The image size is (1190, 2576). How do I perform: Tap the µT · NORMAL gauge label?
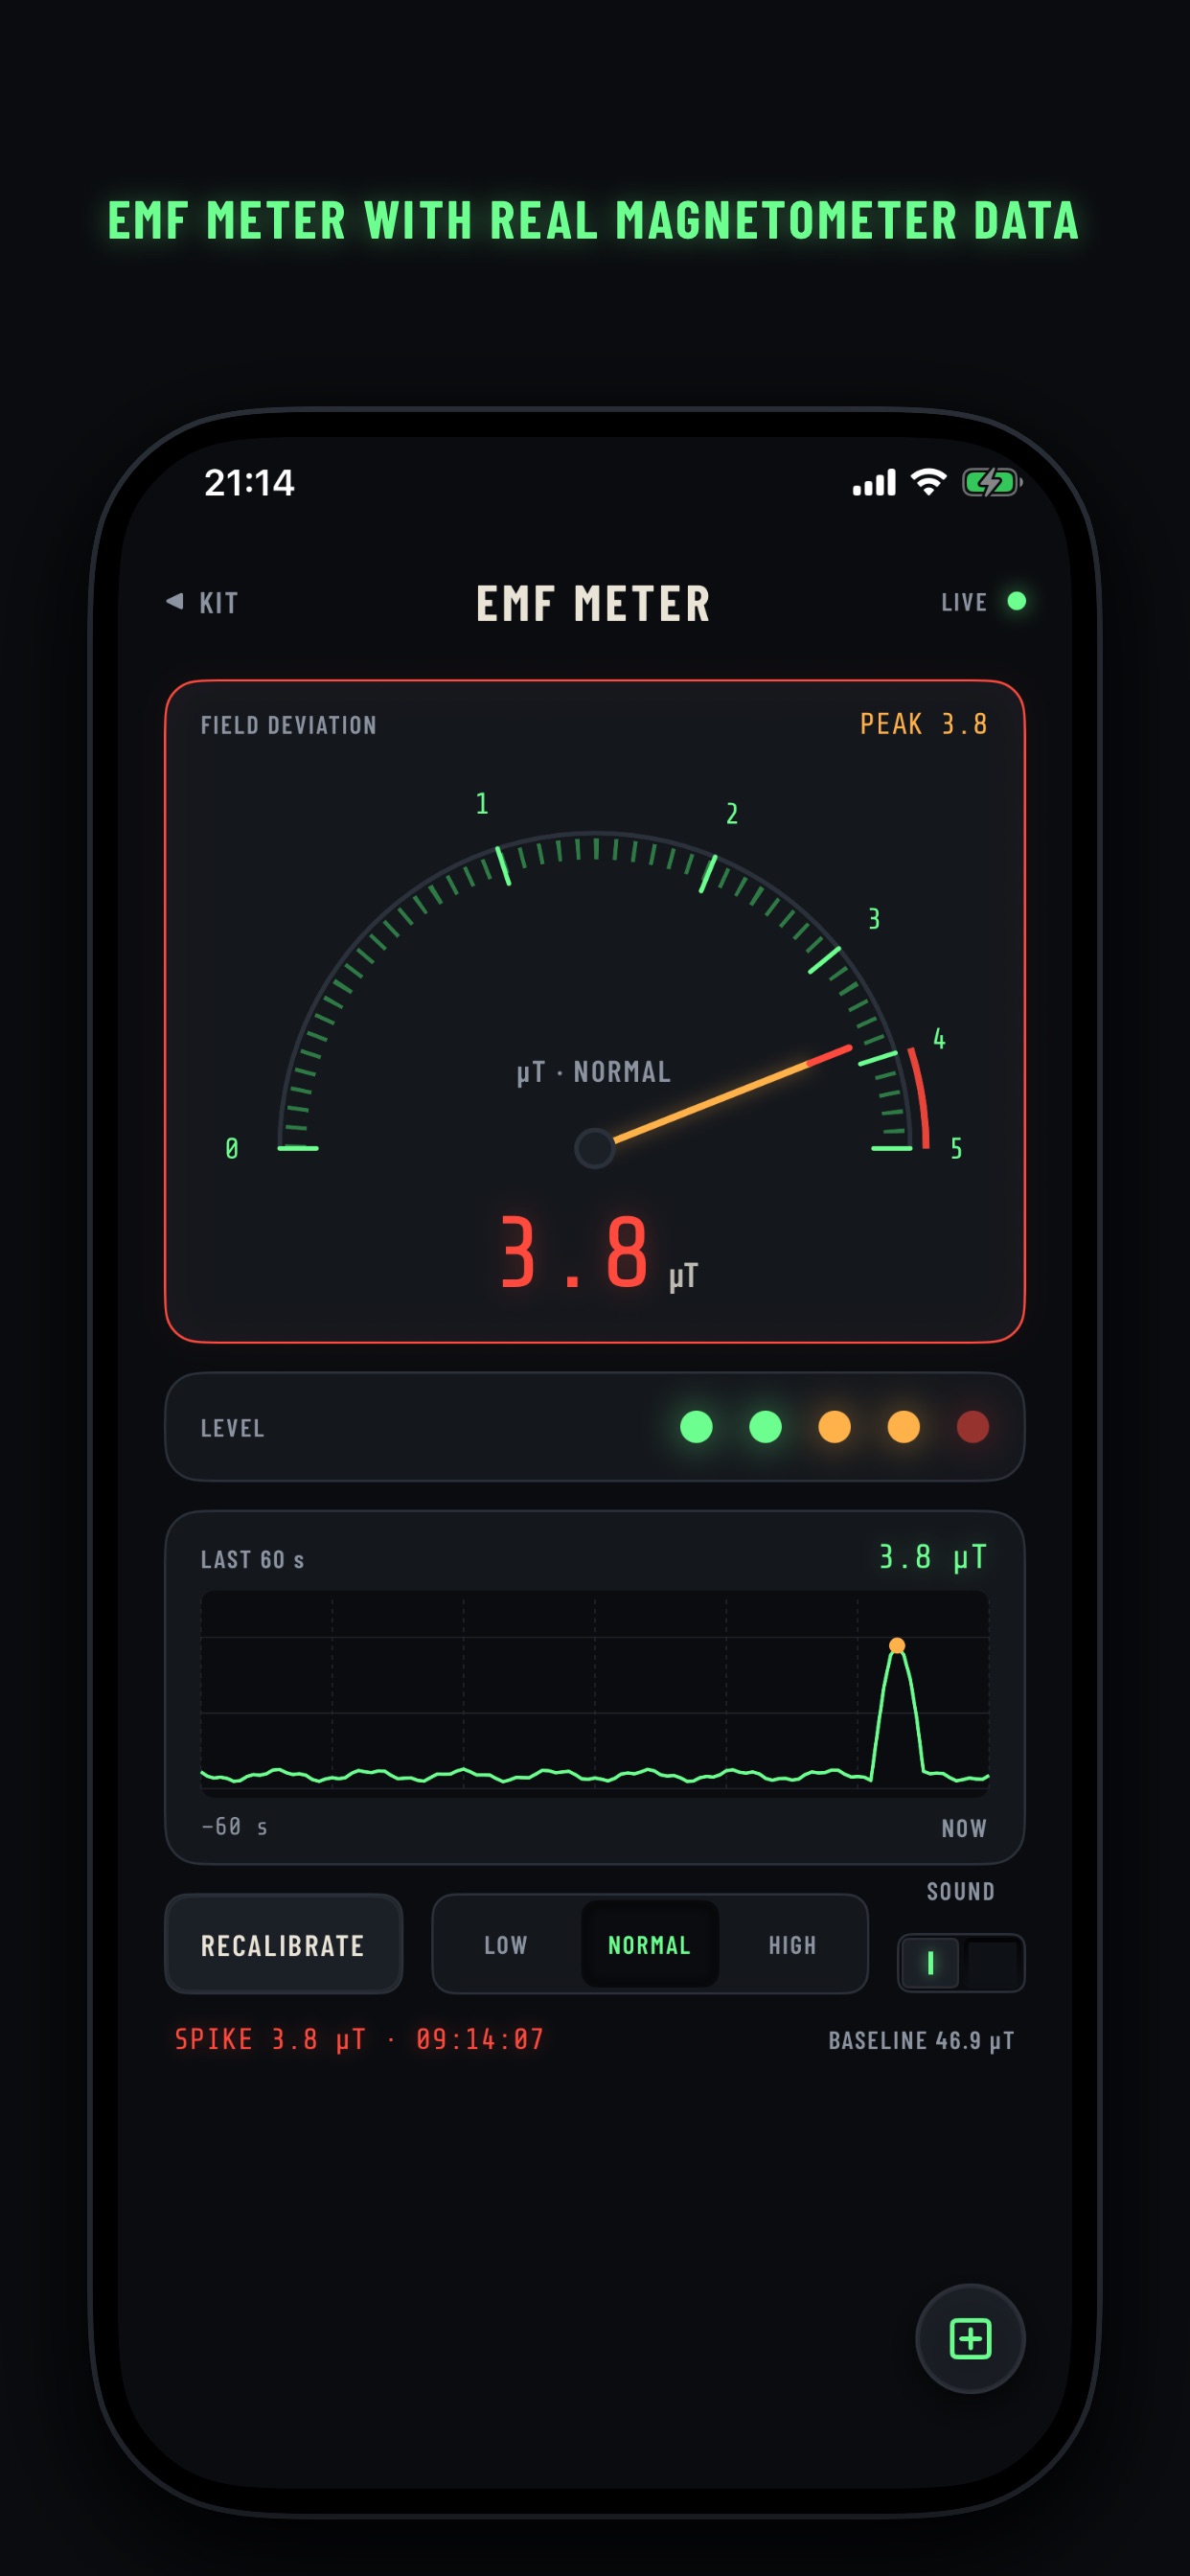click(594, 1072)
